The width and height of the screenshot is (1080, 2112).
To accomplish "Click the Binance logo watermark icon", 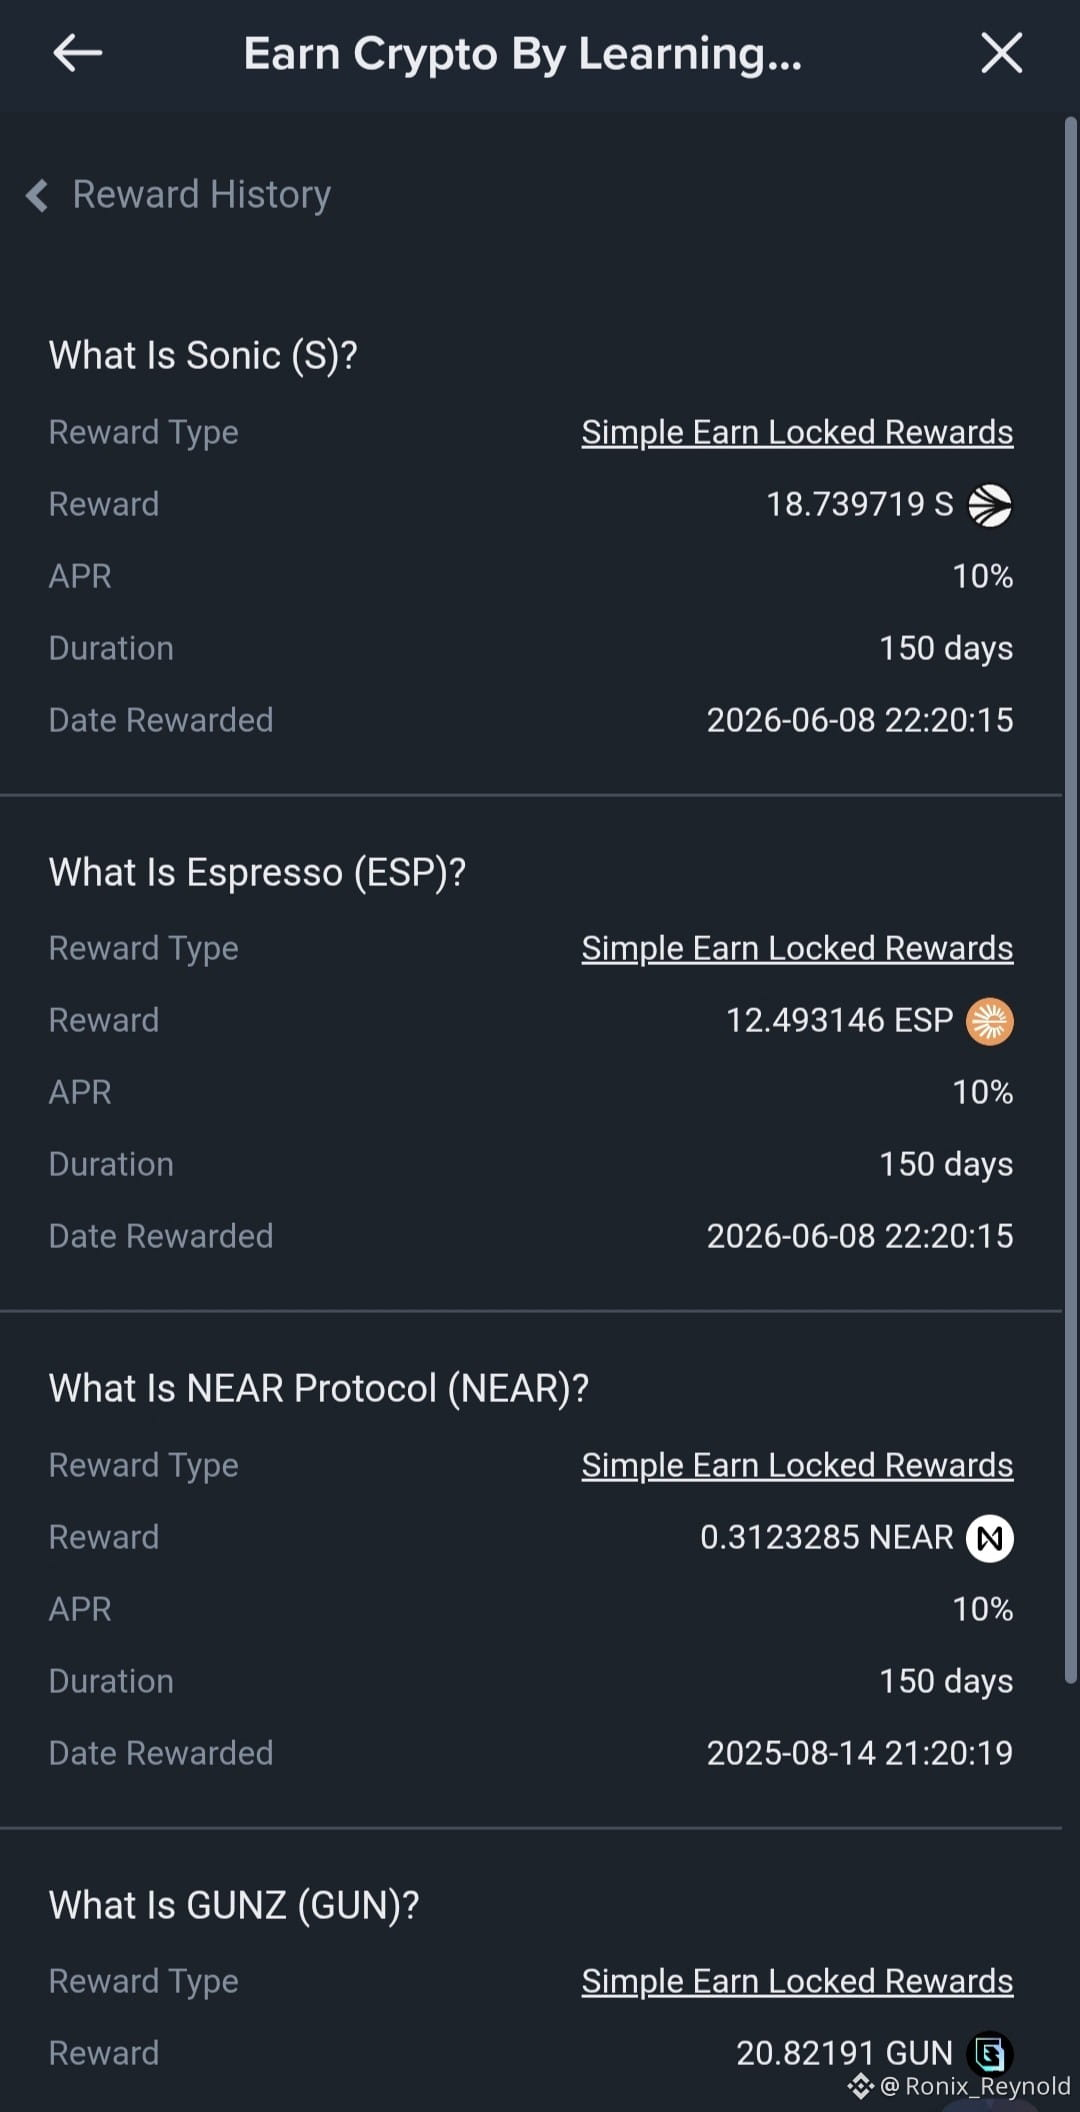I will coord(861,2086).
